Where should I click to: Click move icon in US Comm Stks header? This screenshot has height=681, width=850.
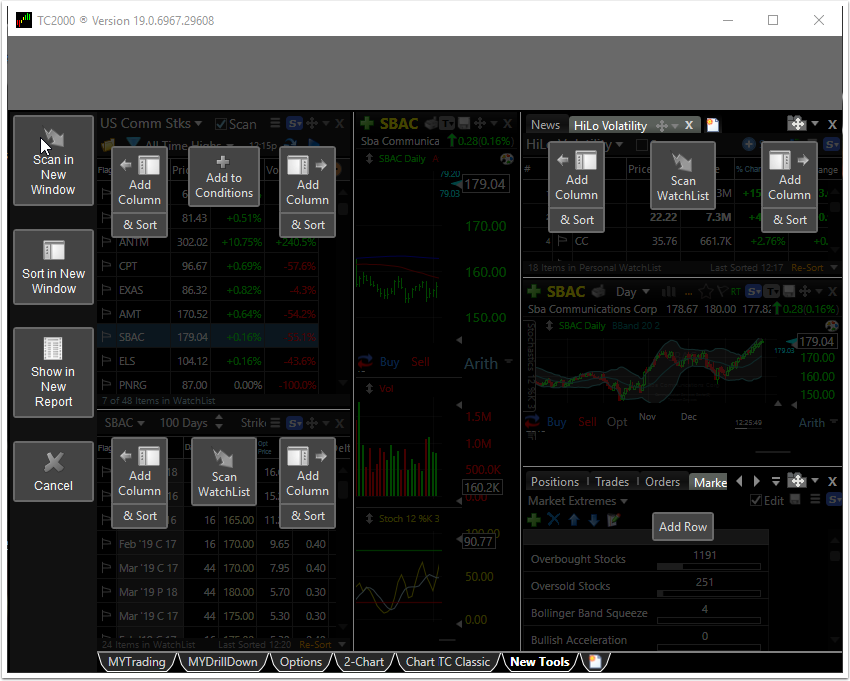[x=312, y=124]
